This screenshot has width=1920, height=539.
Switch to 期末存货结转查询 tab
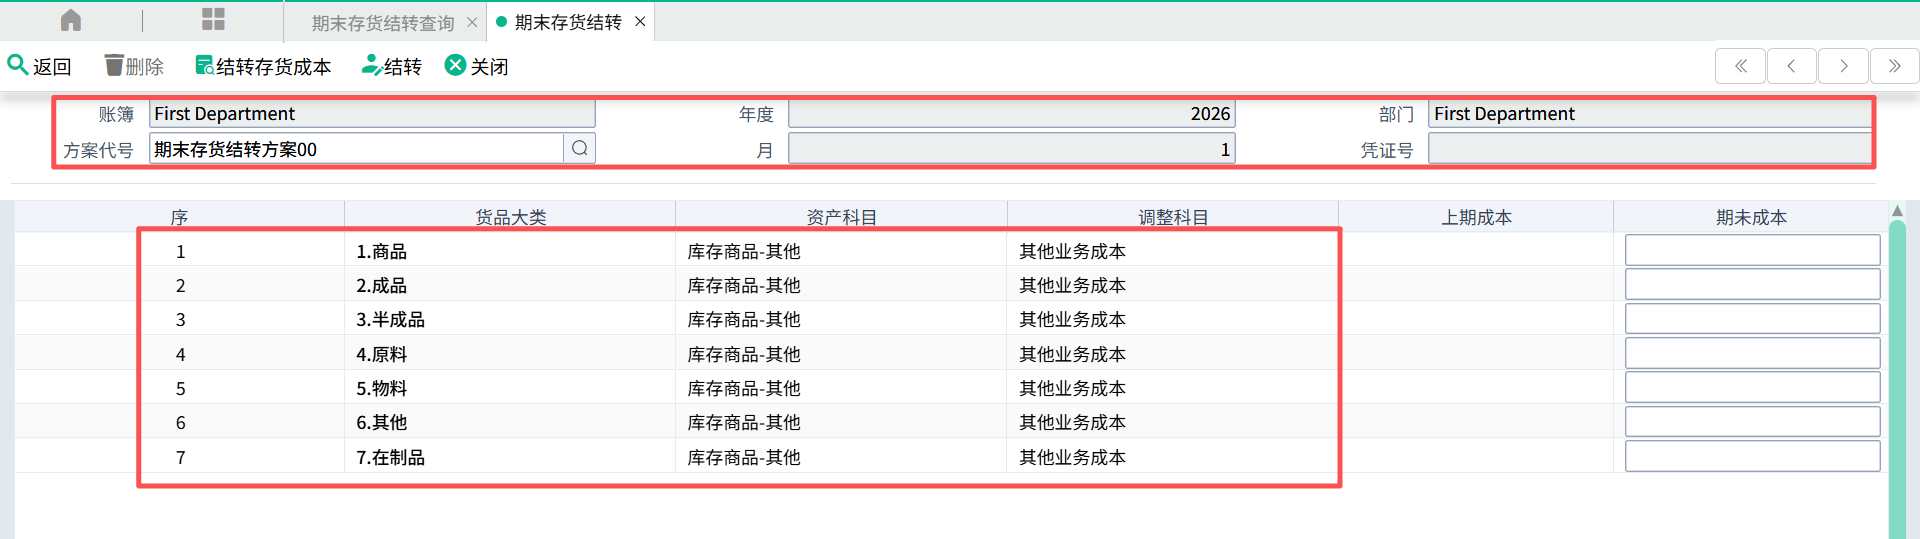click(x=382, y=22)
